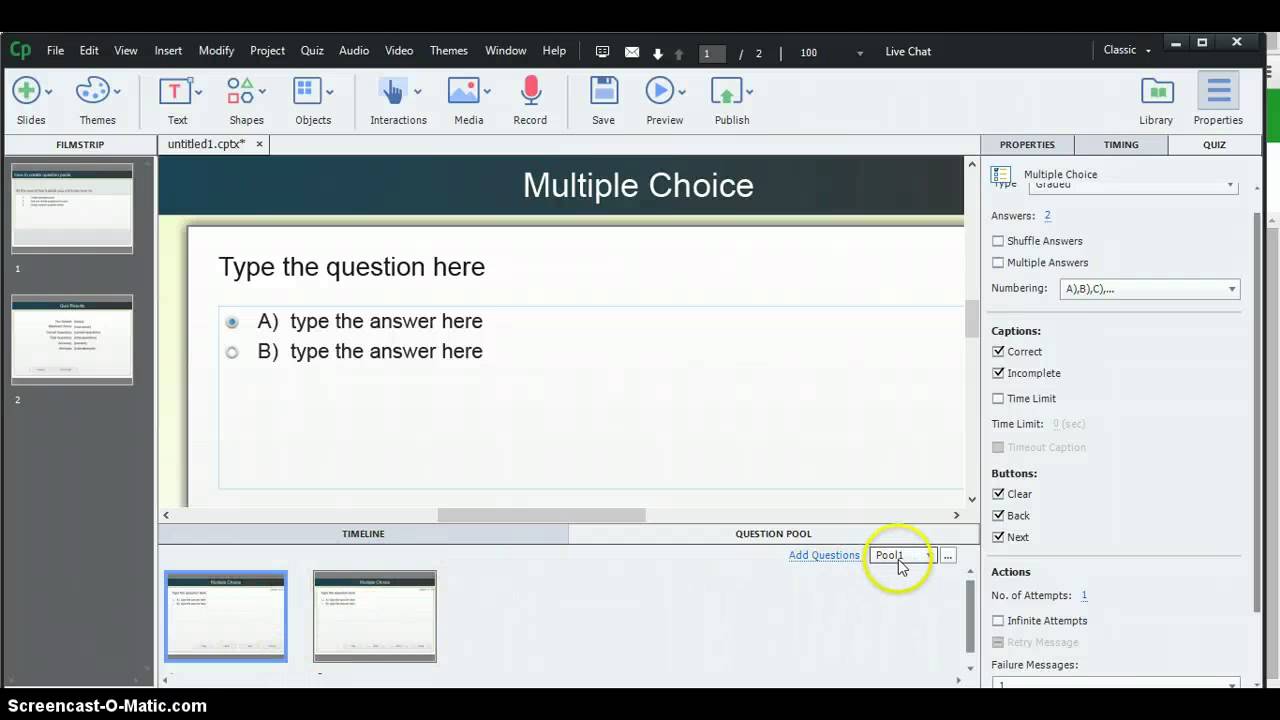Open the File menu
This screenshot has height=720, width=1280.
click(55, 51)
